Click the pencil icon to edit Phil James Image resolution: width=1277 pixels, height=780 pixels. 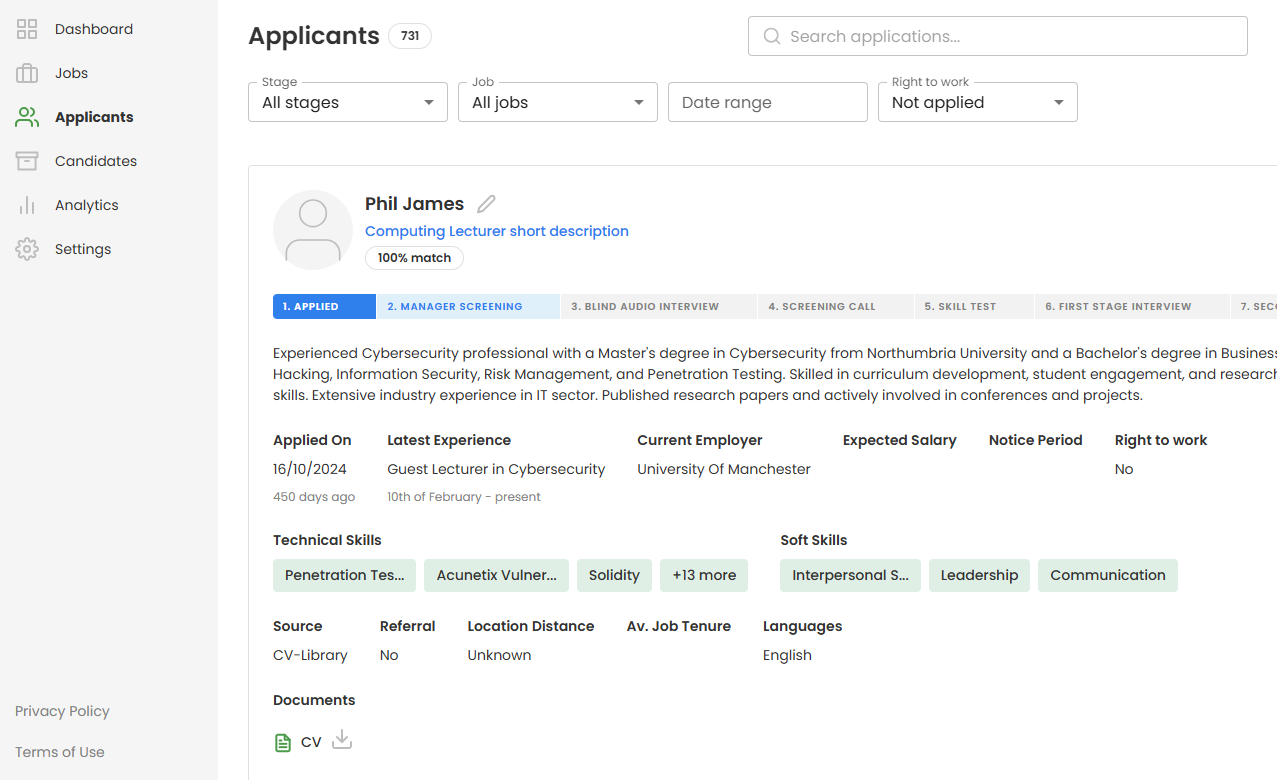pos(486,203)
